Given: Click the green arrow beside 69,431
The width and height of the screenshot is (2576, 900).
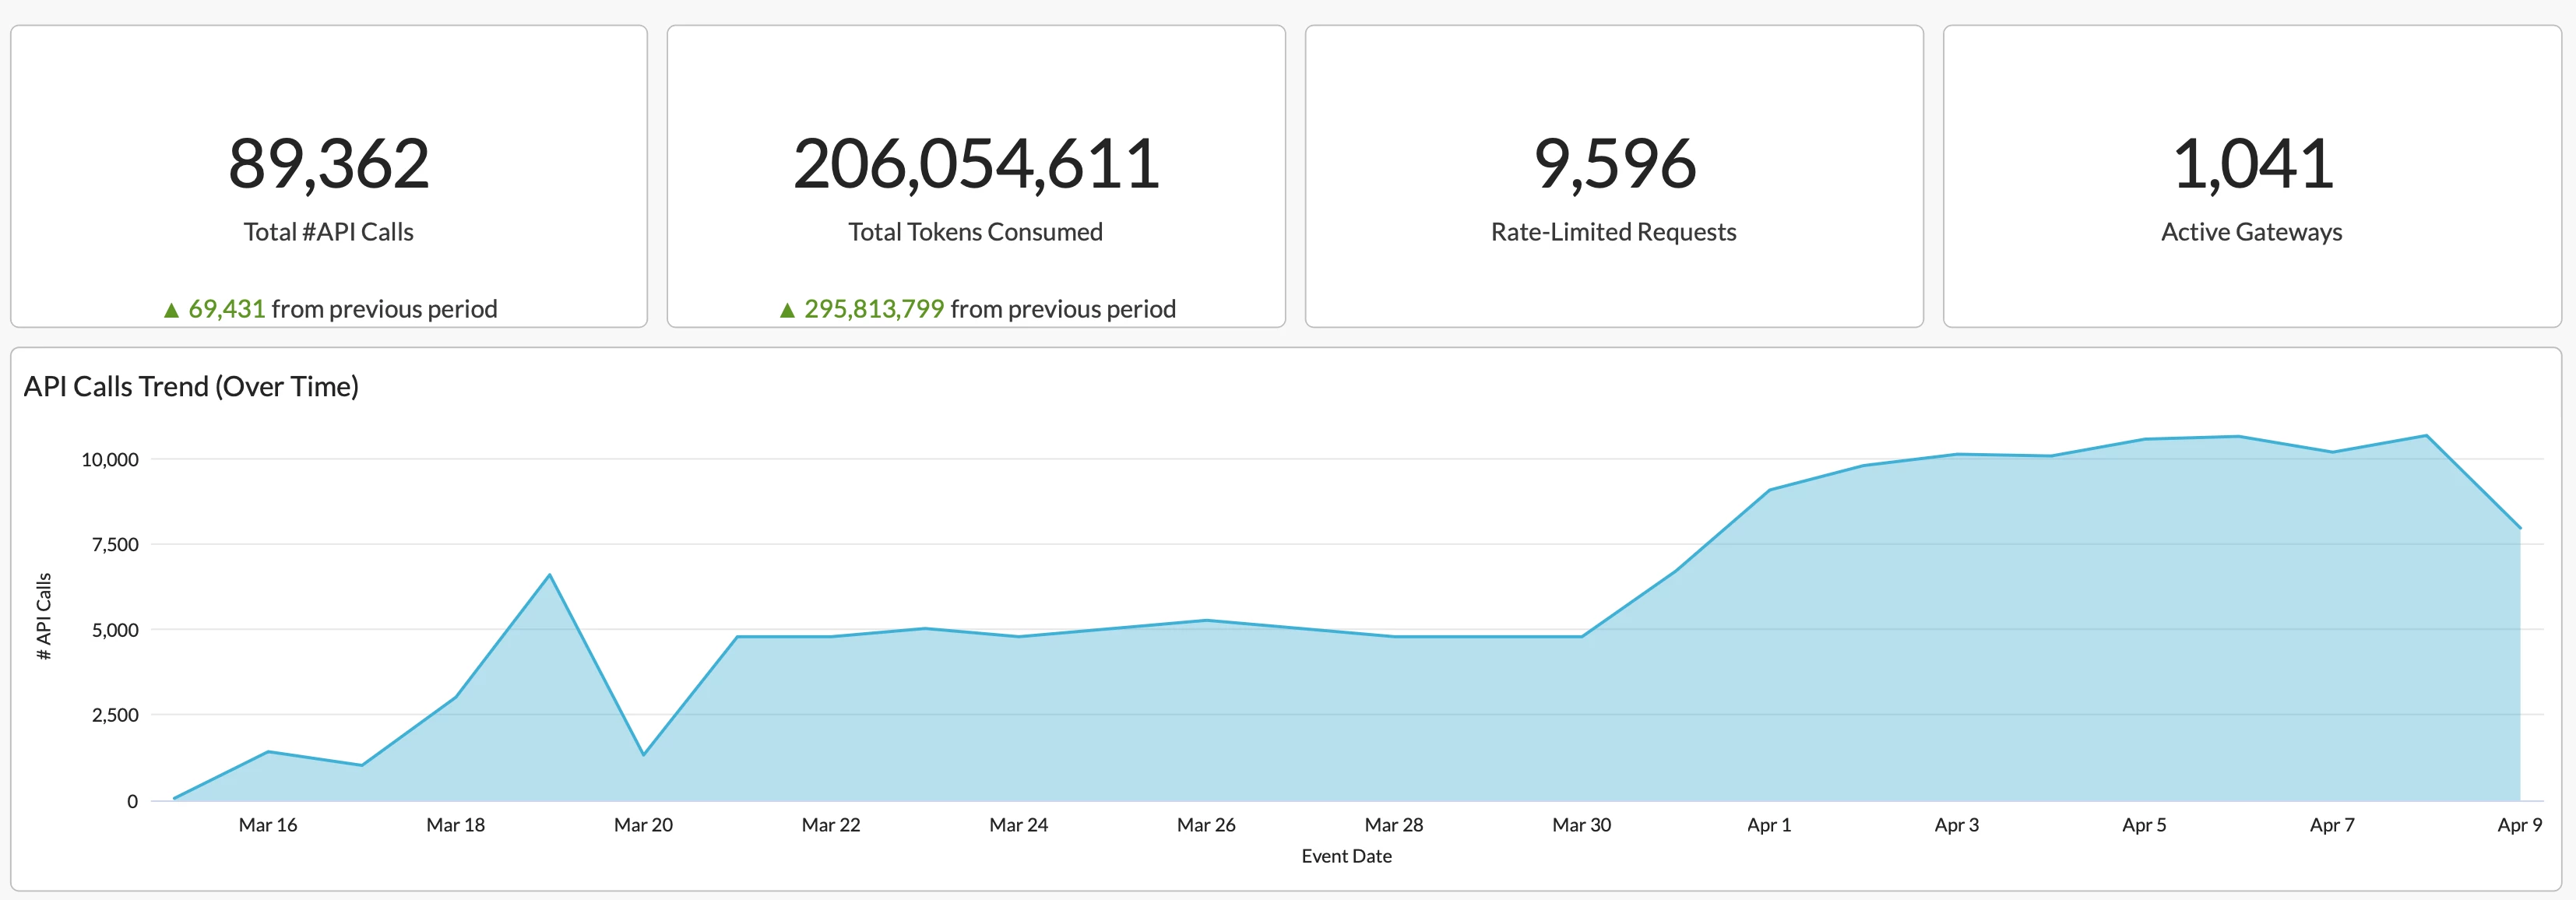Looking at the screenshot, I should point(171,310).
